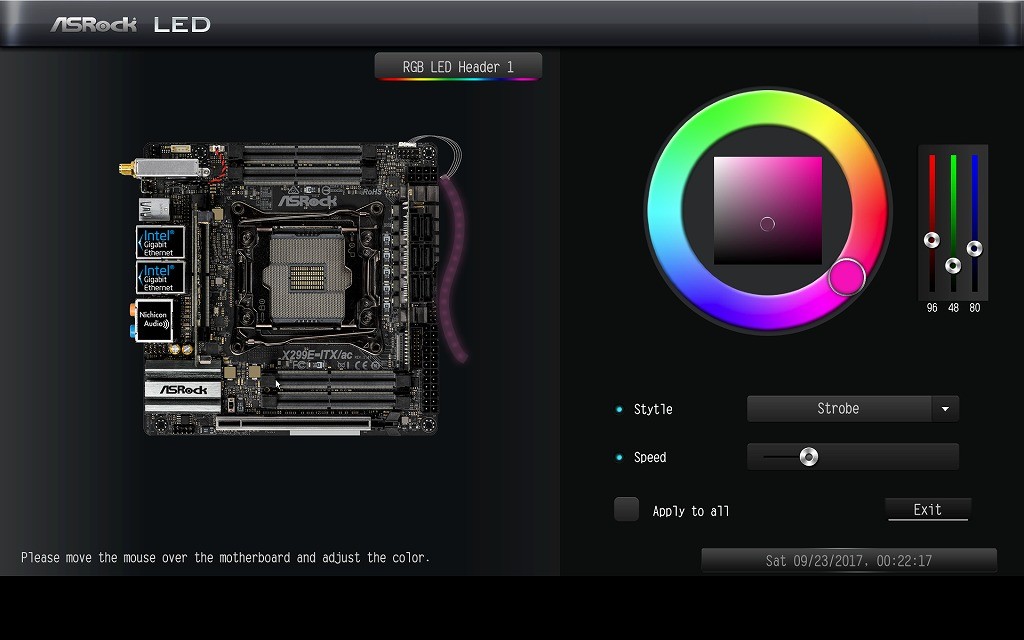
Task: Click the second Intel Gigabit Ethernet port
Action: (x=160, y=278)
